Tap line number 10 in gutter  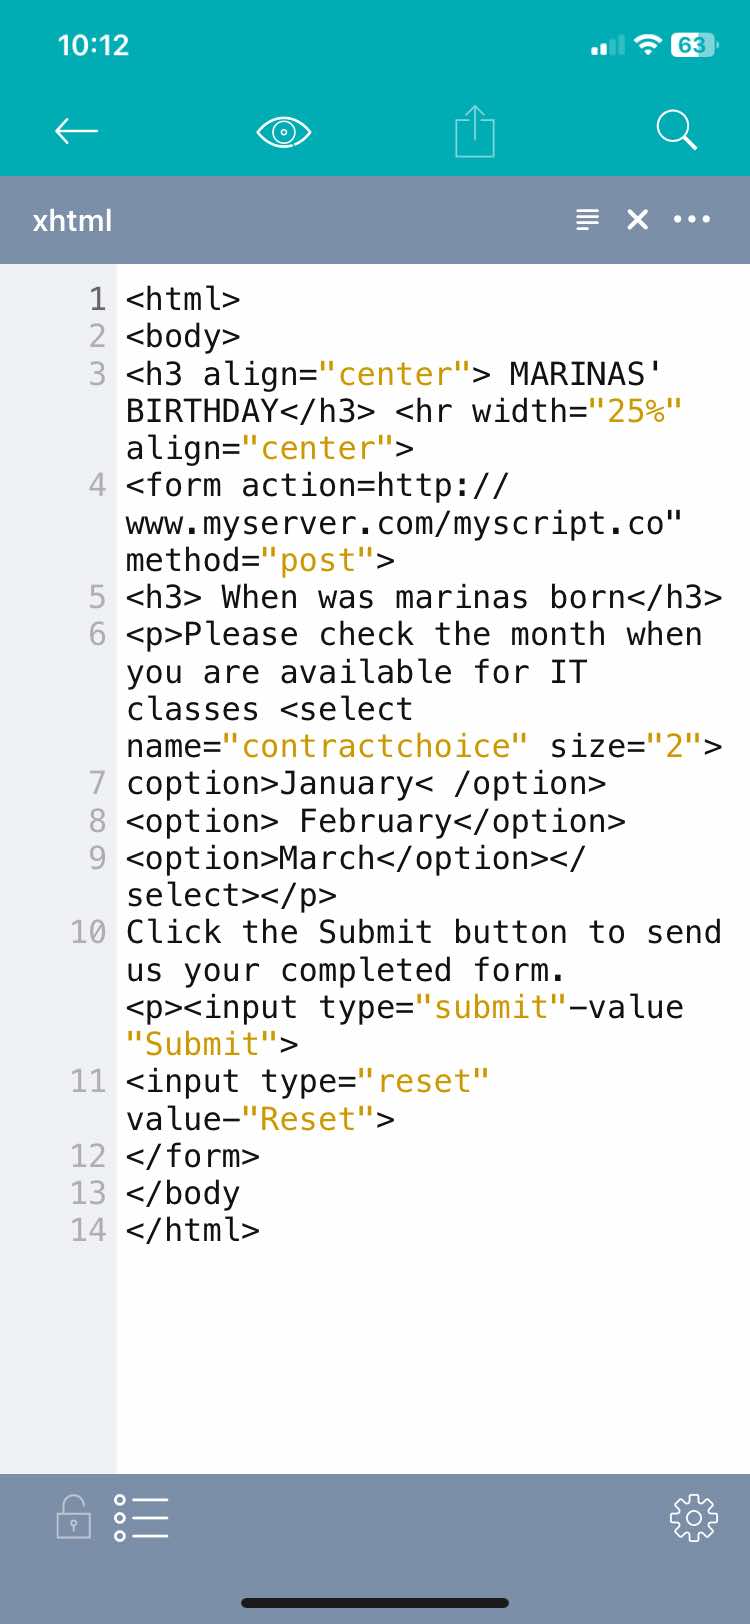(x=88, y=932)
